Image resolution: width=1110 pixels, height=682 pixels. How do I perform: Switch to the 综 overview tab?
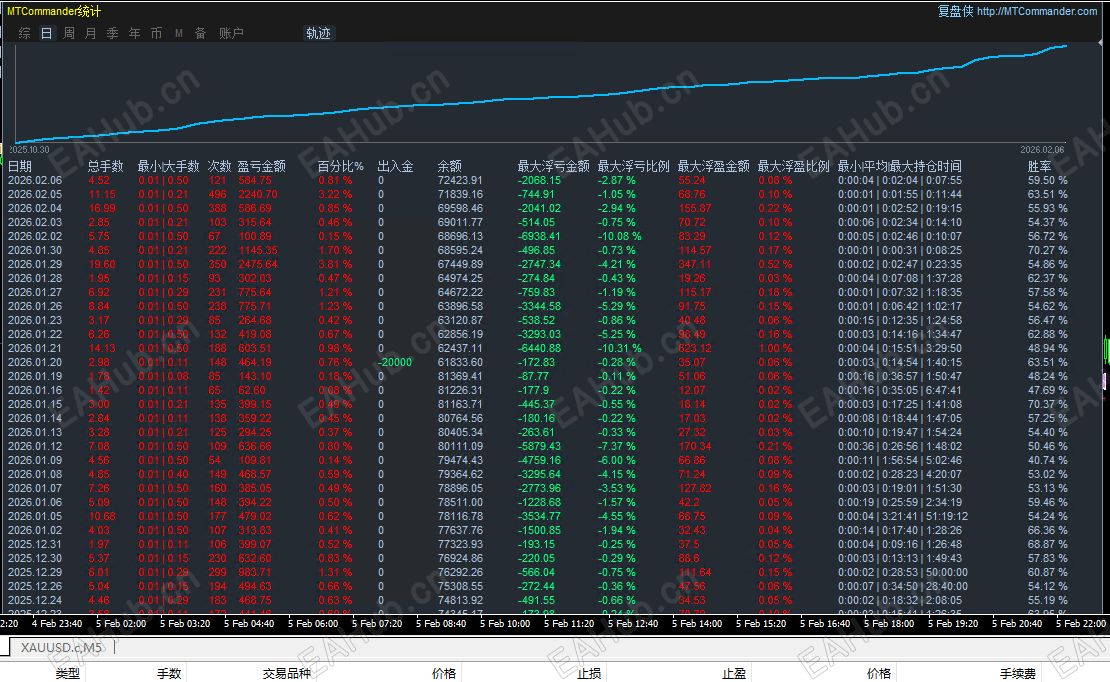pos(25,33)
